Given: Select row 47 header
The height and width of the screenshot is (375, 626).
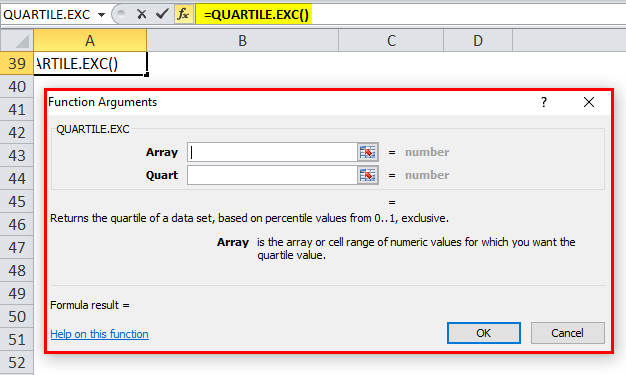Looking at the screenshot, I should coord(17,248).
